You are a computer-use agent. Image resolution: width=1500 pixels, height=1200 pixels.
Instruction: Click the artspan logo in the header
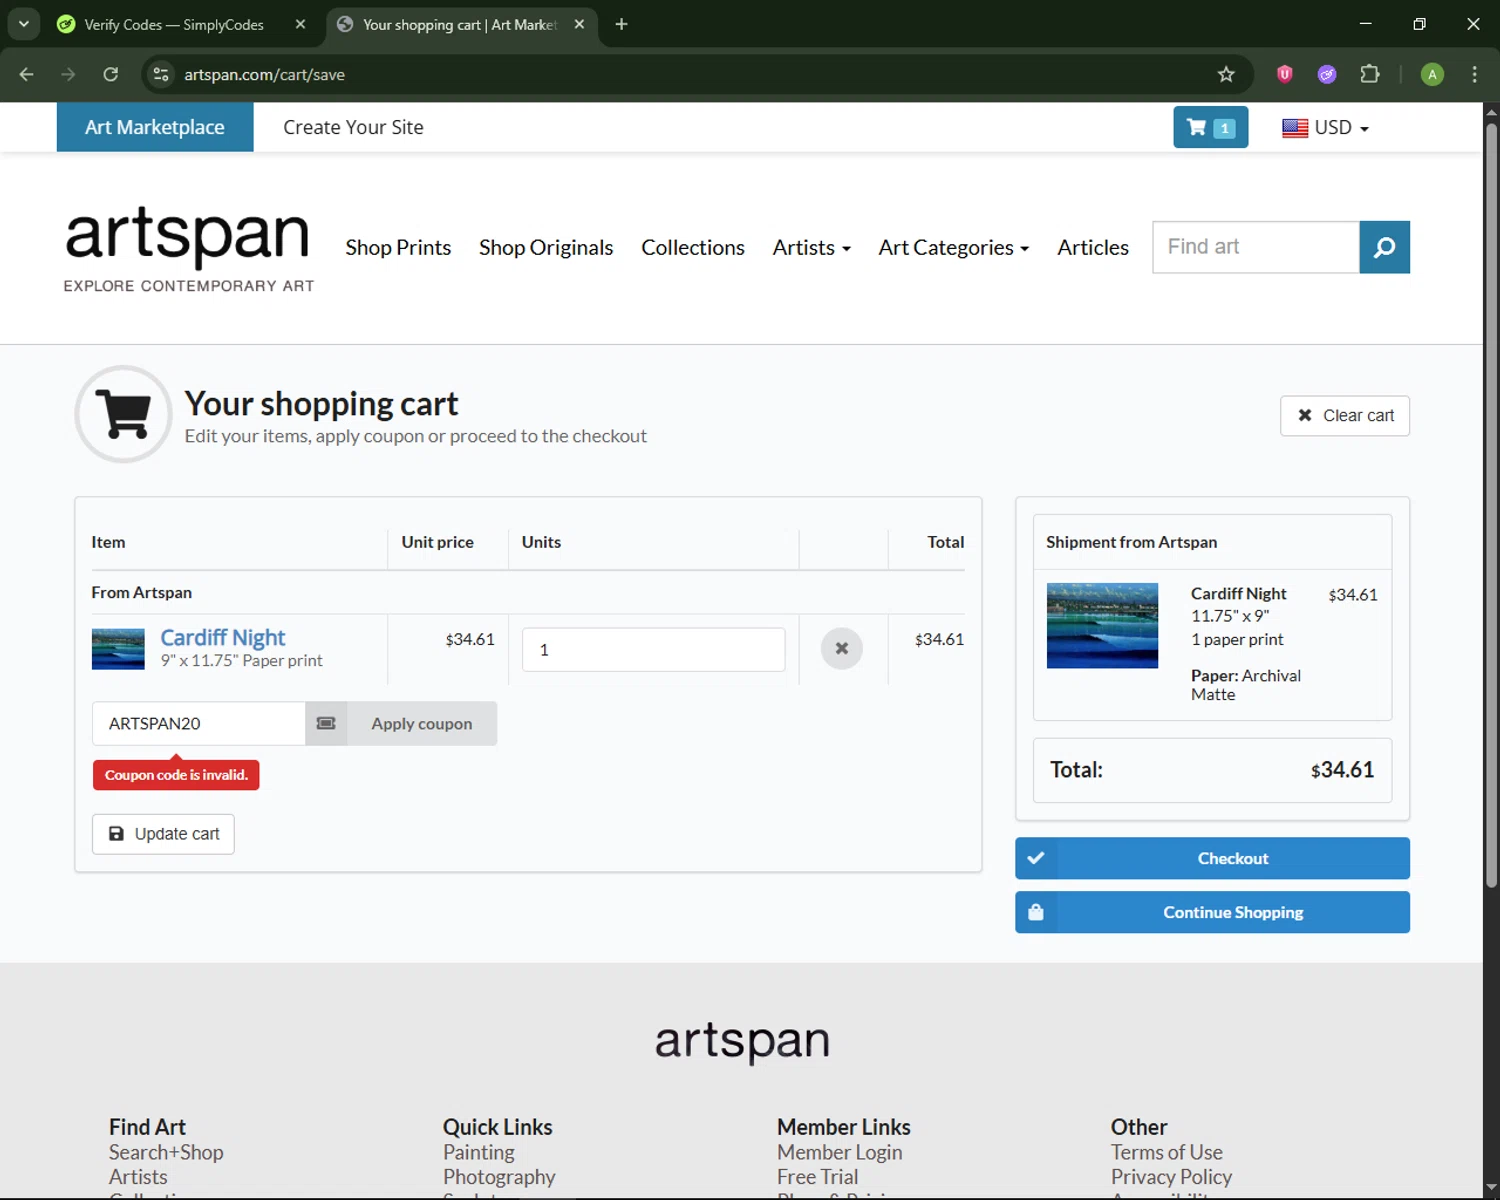click(188, 250)
